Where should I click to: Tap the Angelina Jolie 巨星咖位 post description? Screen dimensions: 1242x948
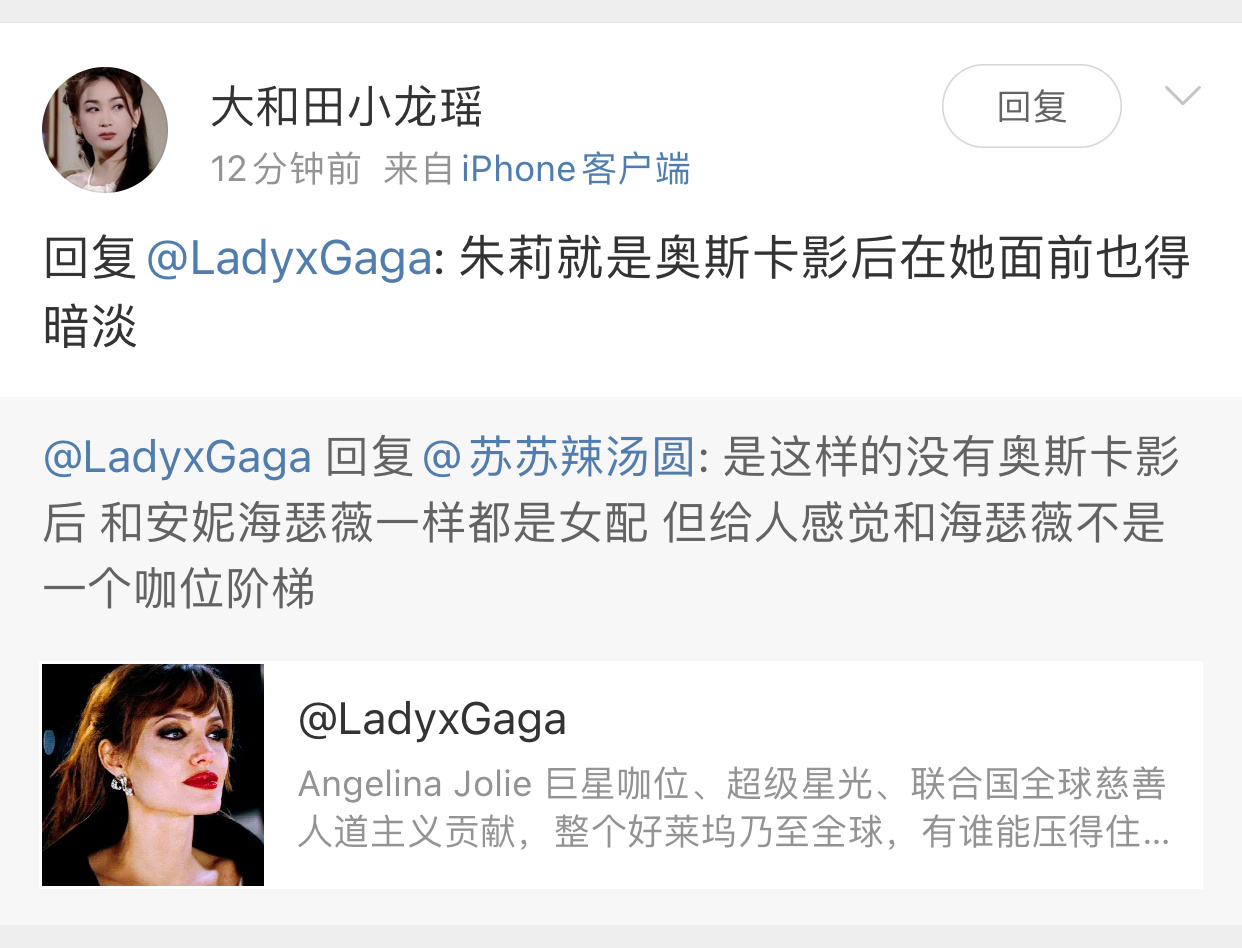[733, 808]
